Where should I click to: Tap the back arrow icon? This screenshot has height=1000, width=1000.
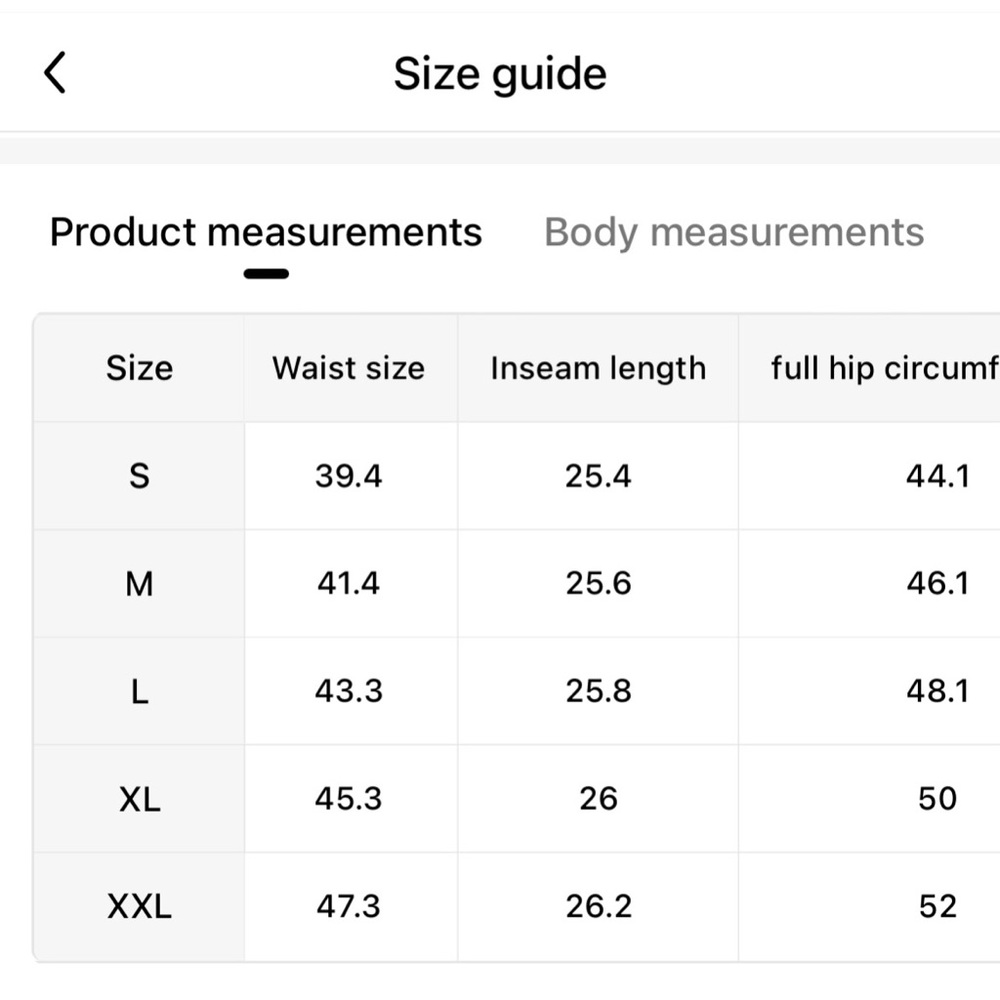pos(54,73)
